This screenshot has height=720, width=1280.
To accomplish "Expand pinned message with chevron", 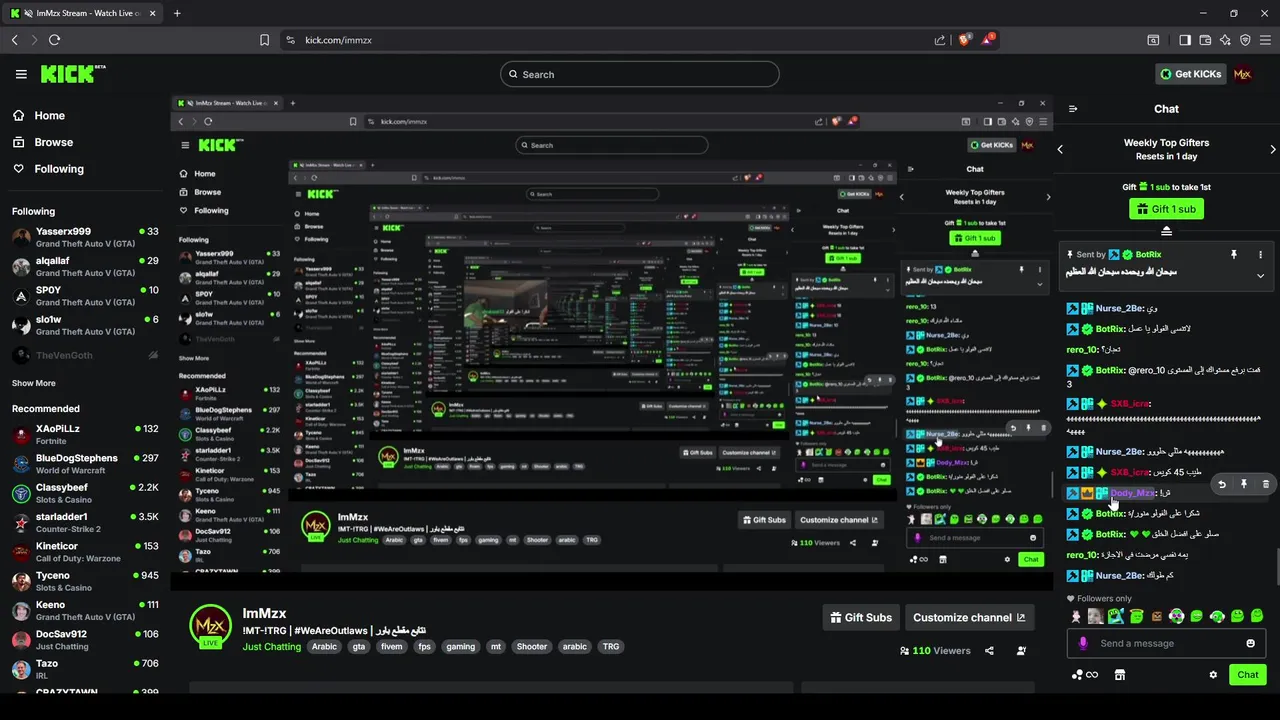I will [1260, 276].
